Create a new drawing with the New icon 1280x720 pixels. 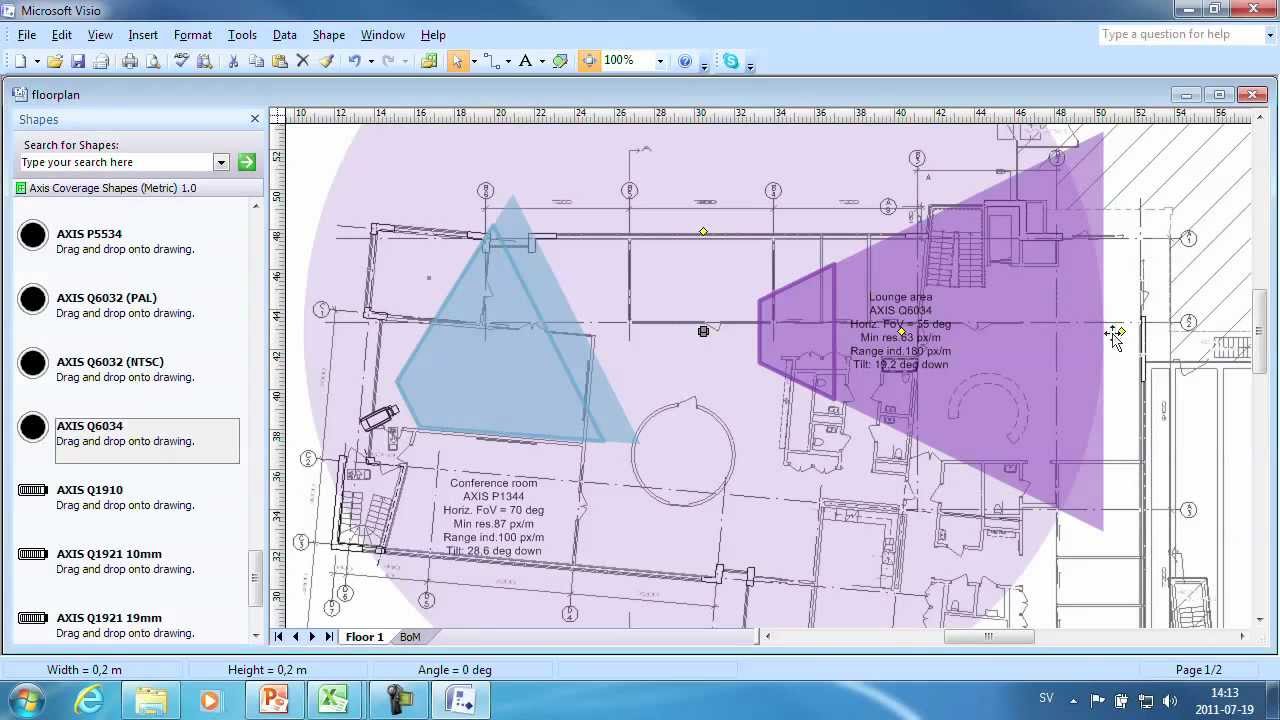[x=21, y=61]
